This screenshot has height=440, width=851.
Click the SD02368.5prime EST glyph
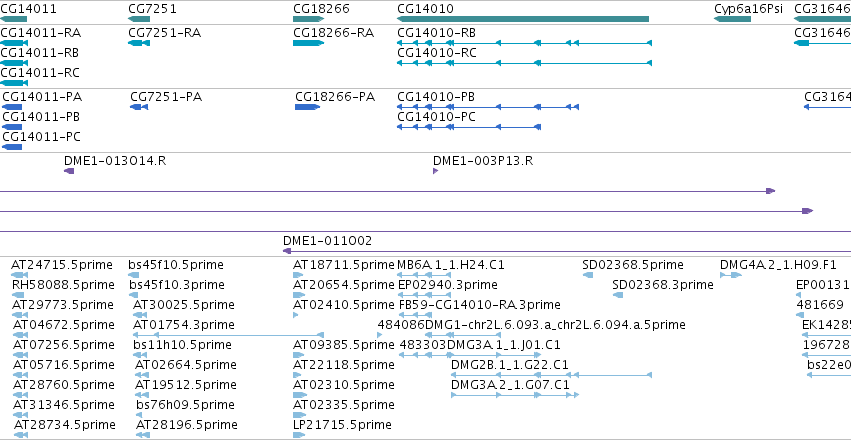[588, 275]
